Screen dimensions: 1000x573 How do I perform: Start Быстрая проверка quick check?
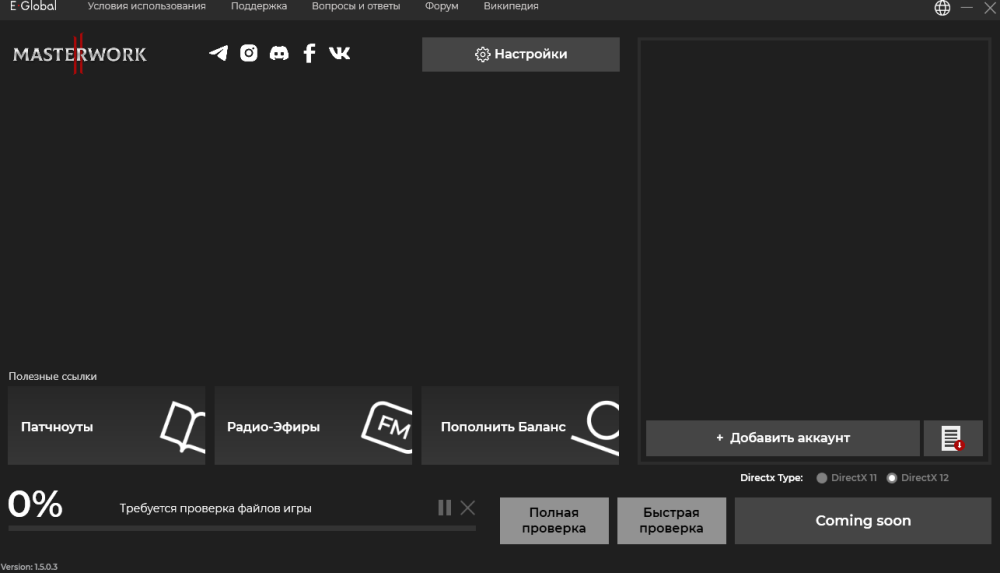click(x=671, y=521)
